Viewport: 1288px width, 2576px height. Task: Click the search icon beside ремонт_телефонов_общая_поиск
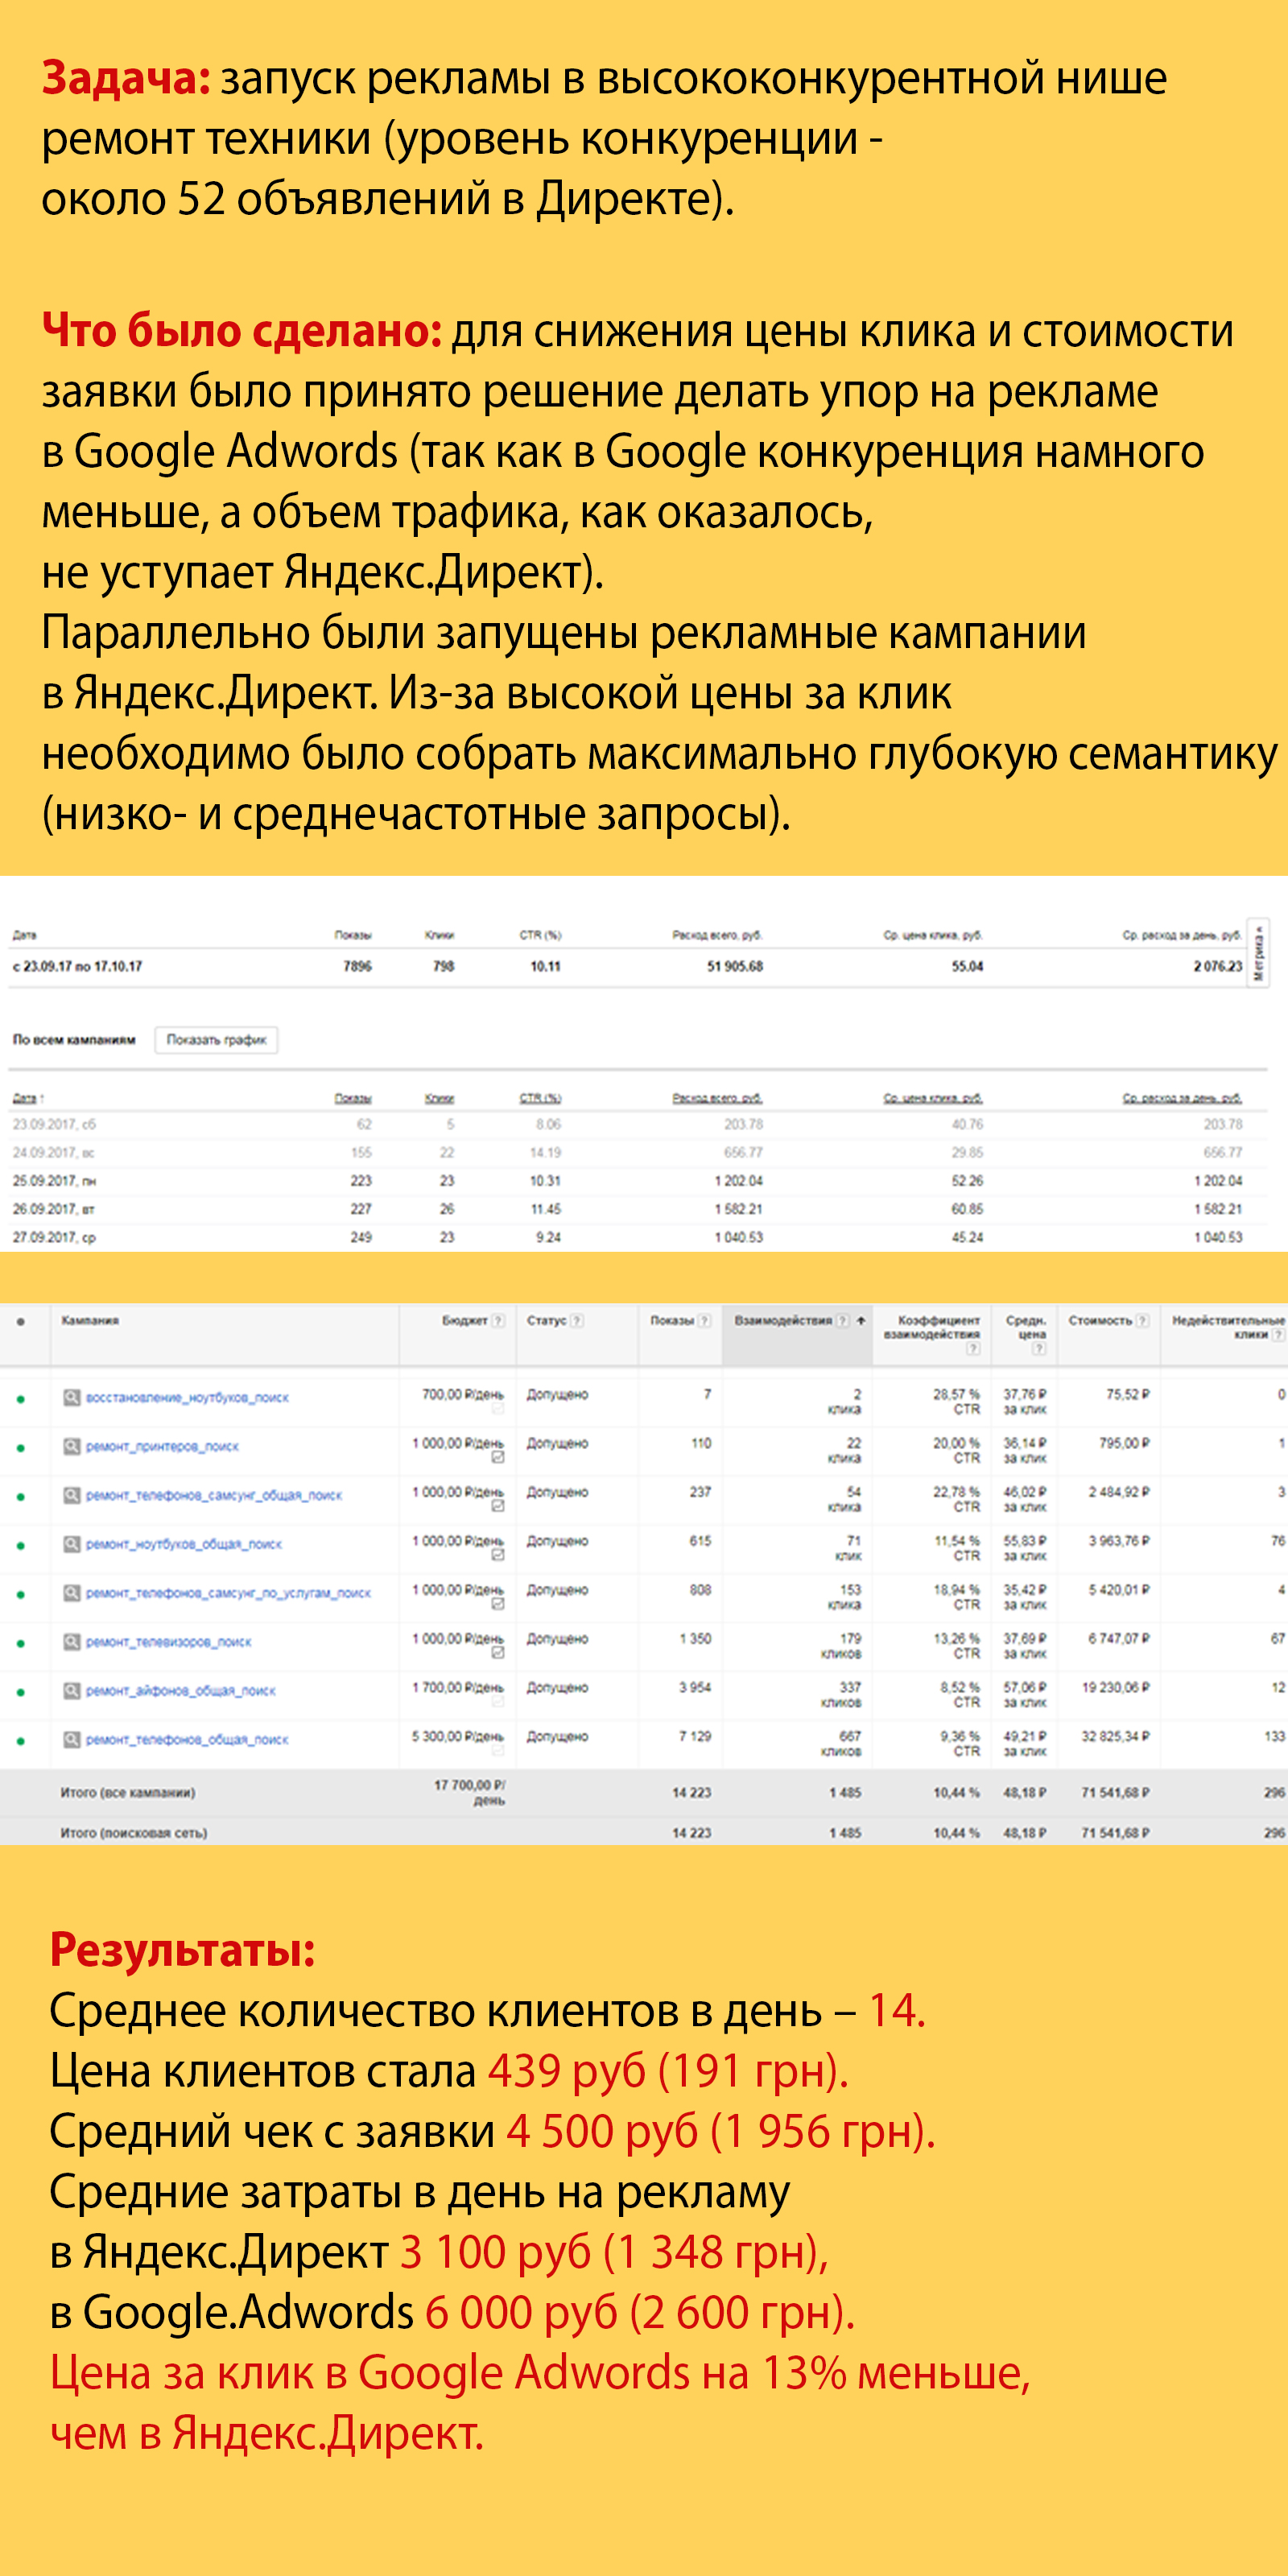(x=72, y=1740)
